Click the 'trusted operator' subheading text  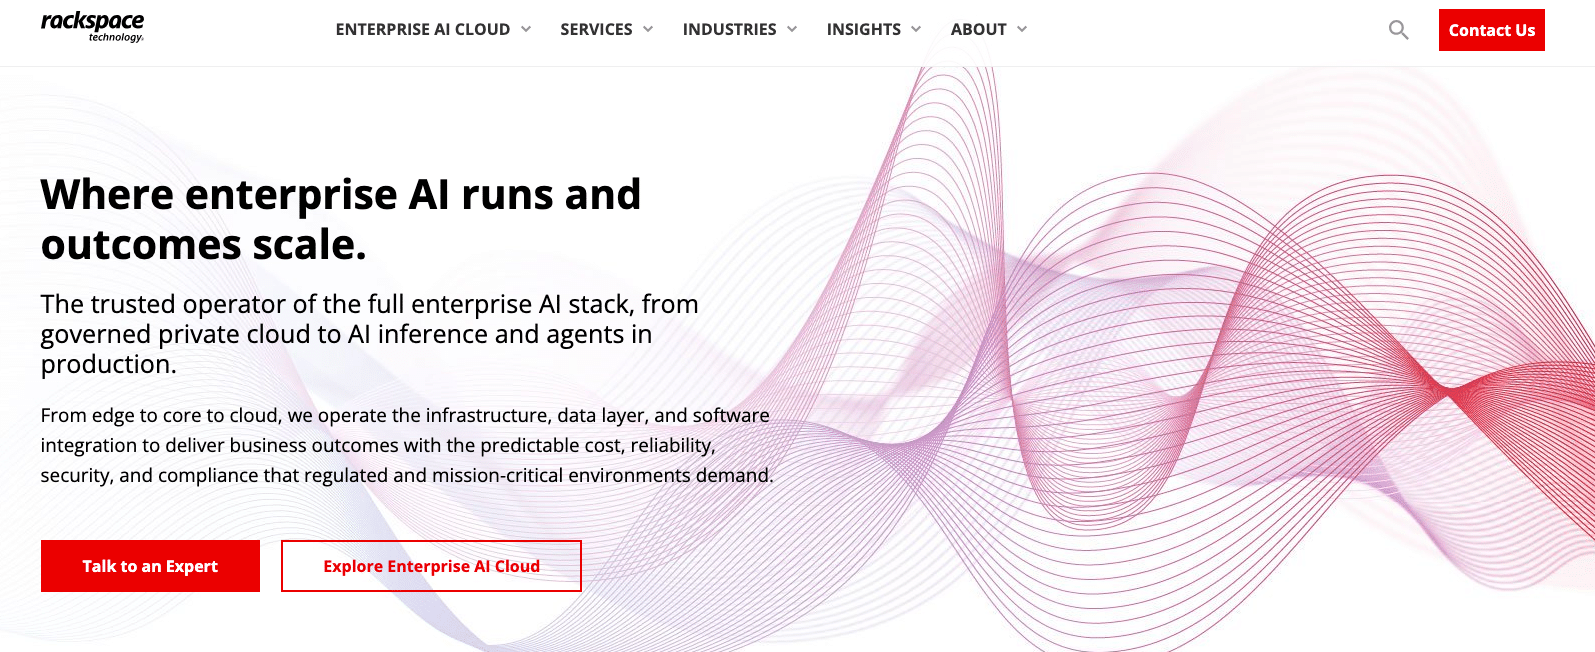click(x=369, y=334)
